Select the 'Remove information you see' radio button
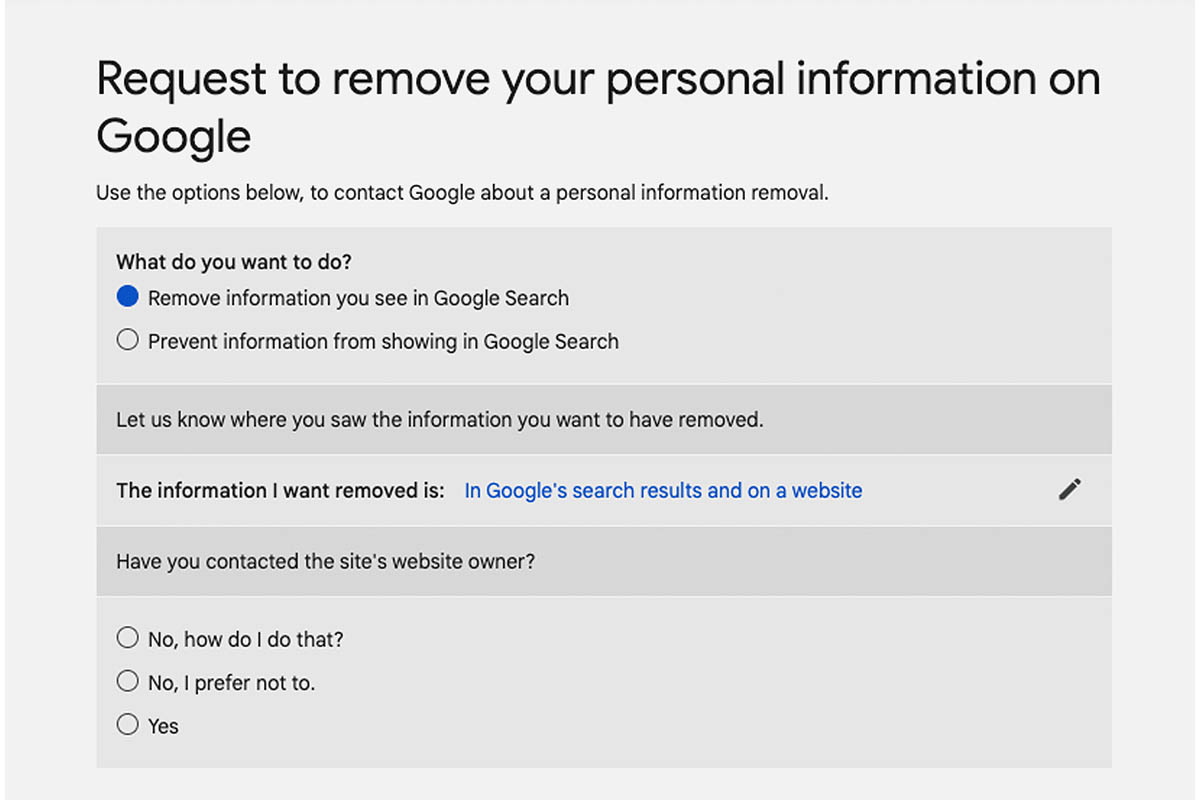1200x800 pixels. coord(127,297)
